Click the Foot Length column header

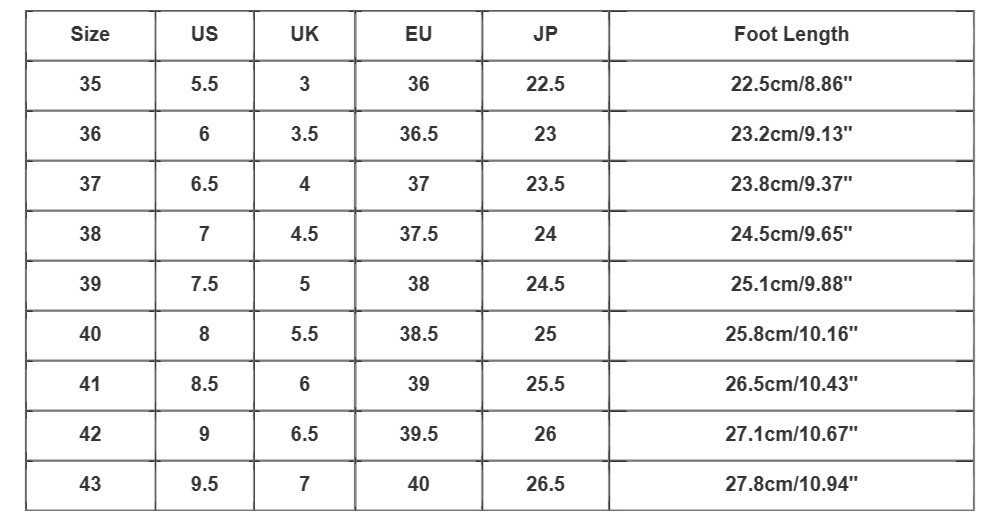coord(791,36)
